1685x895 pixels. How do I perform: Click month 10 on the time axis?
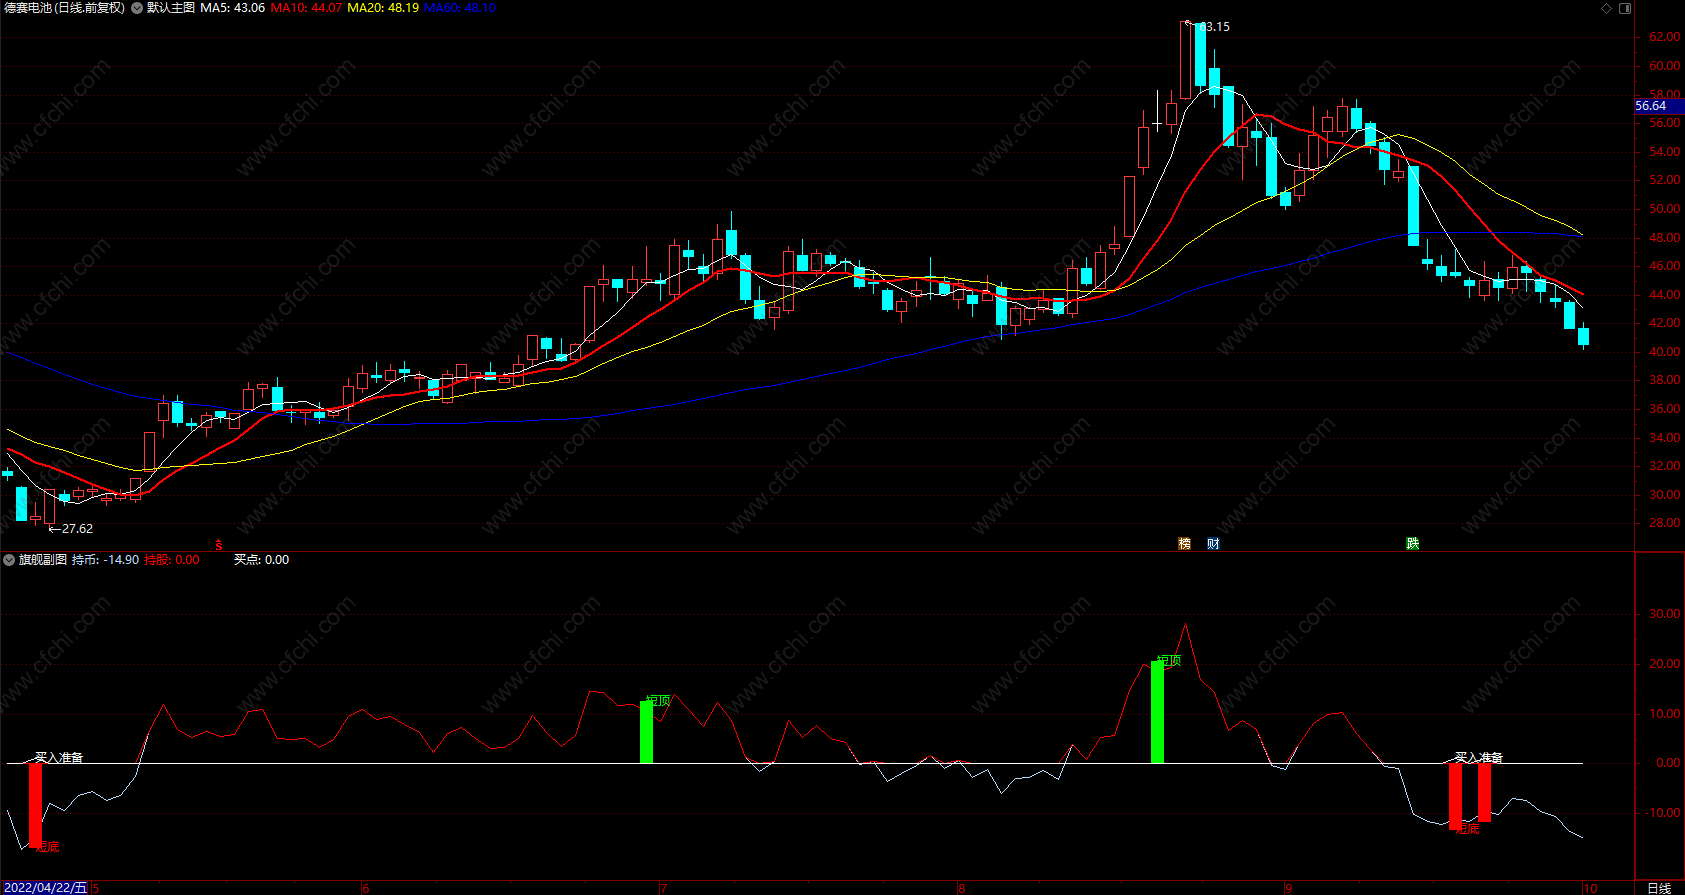1591,888
